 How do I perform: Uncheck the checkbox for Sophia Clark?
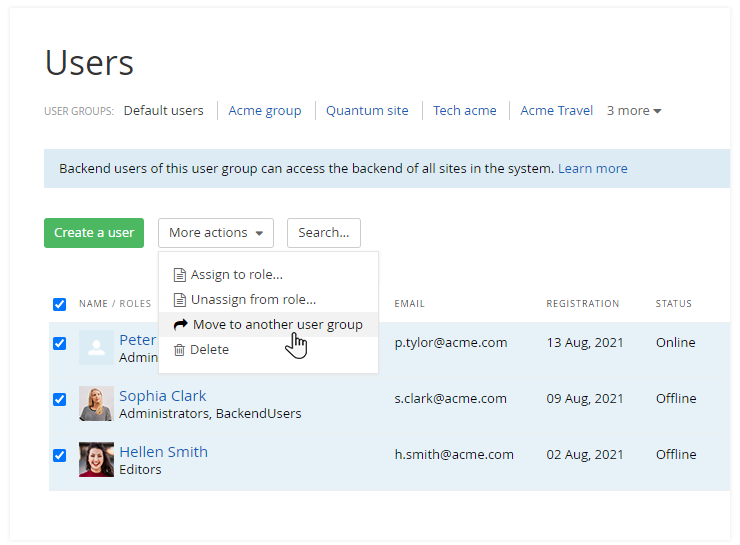59,399
